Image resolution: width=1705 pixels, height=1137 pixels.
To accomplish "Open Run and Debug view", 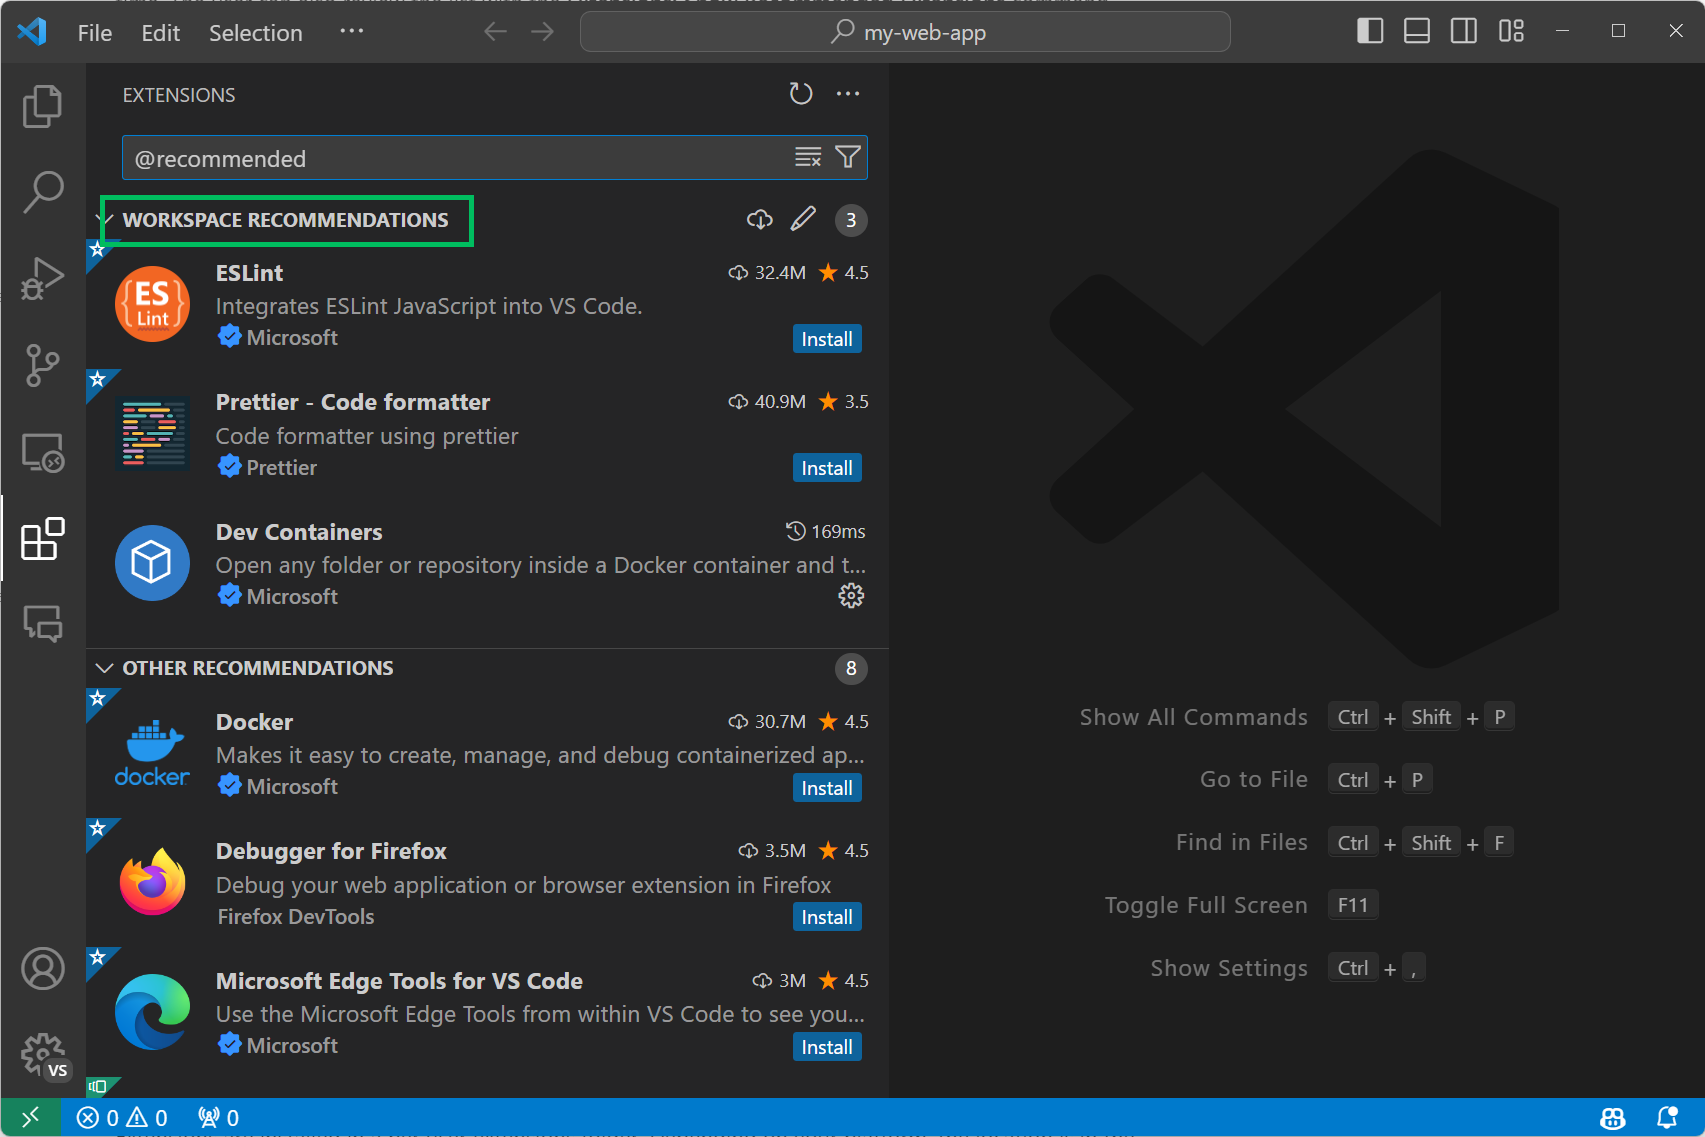I will coord(42,279).
